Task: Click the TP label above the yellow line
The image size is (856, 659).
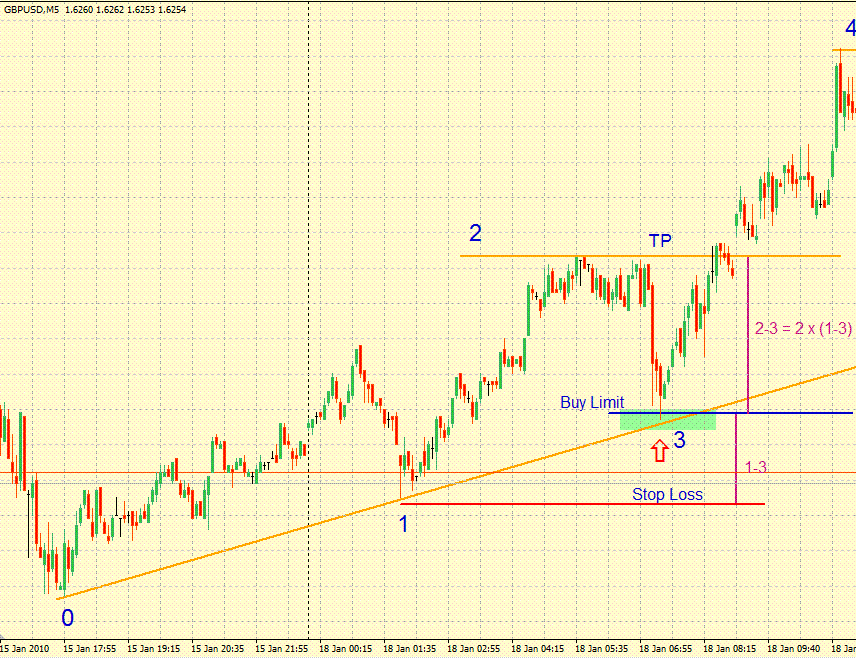Action: pos(660,241)
